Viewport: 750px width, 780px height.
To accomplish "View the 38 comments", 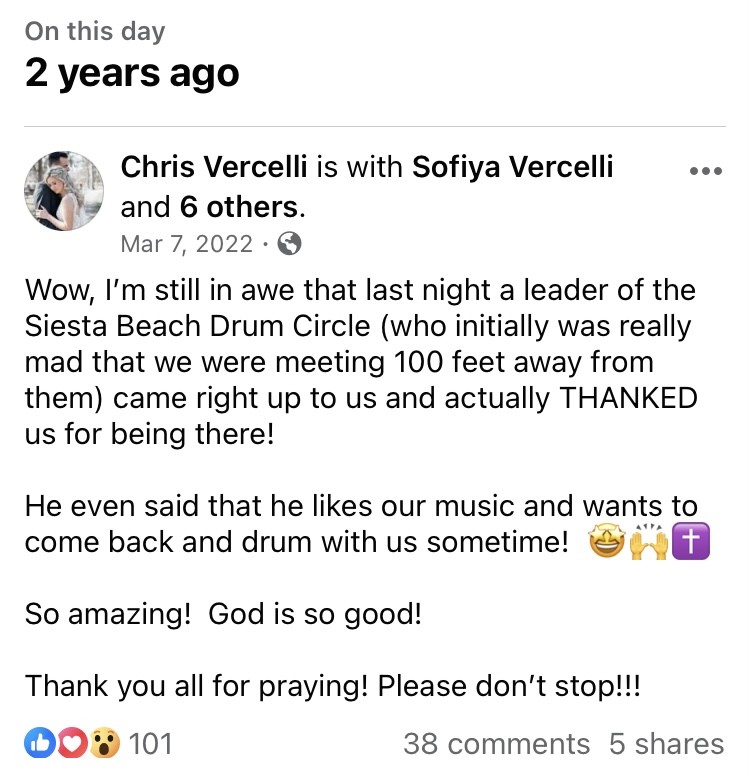I will [496, 744].
